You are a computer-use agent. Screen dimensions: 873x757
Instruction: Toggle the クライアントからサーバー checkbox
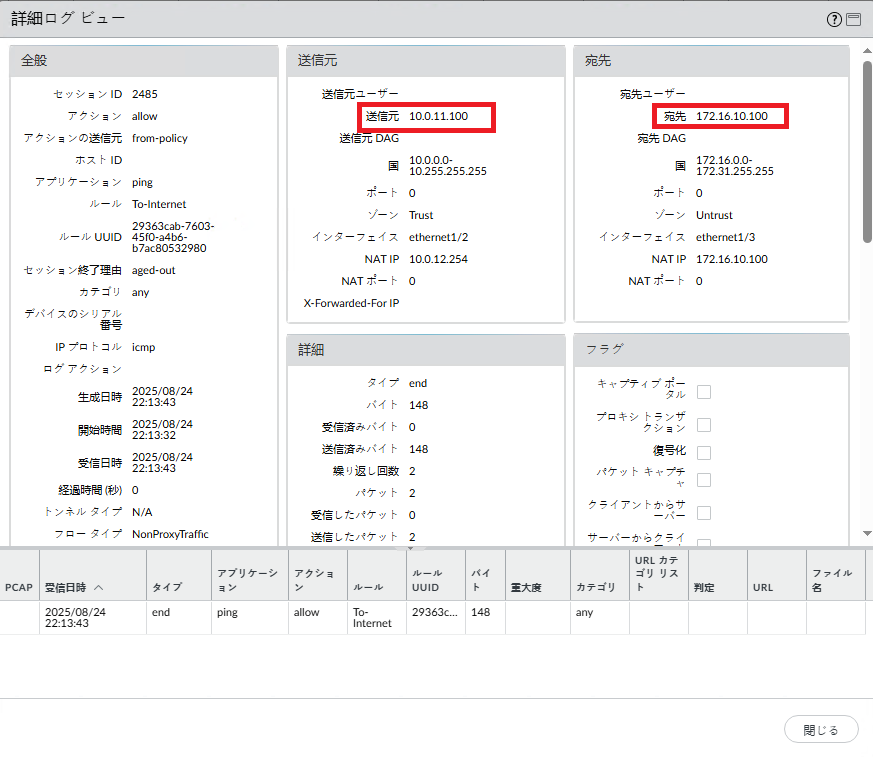point(704,513)
